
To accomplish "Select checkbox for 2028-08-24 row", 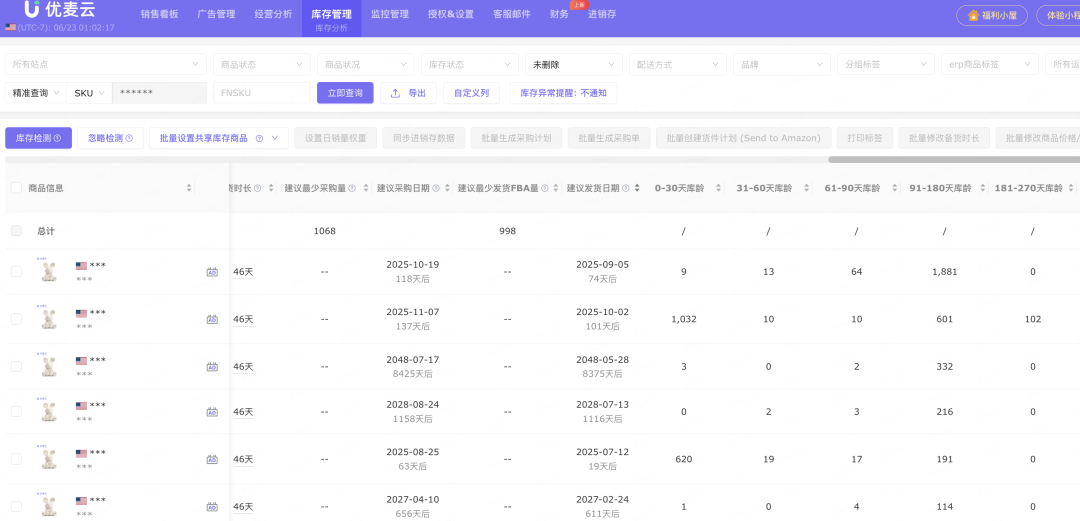I will click(17, 411).
